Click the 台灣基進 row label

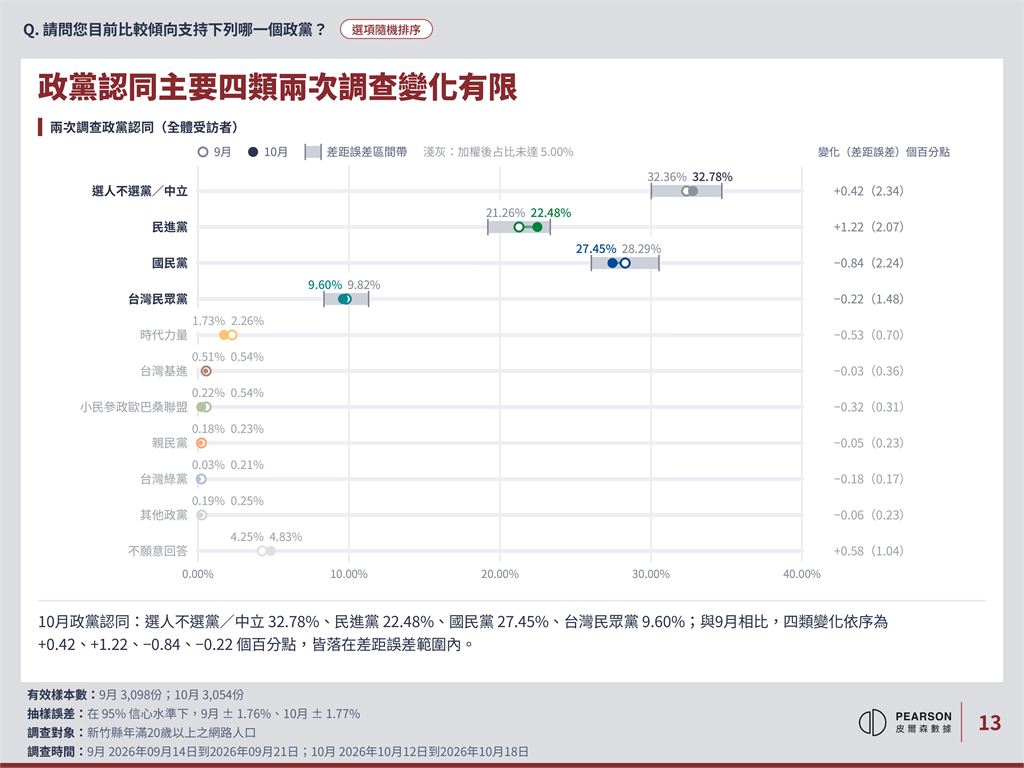(164, 371)
